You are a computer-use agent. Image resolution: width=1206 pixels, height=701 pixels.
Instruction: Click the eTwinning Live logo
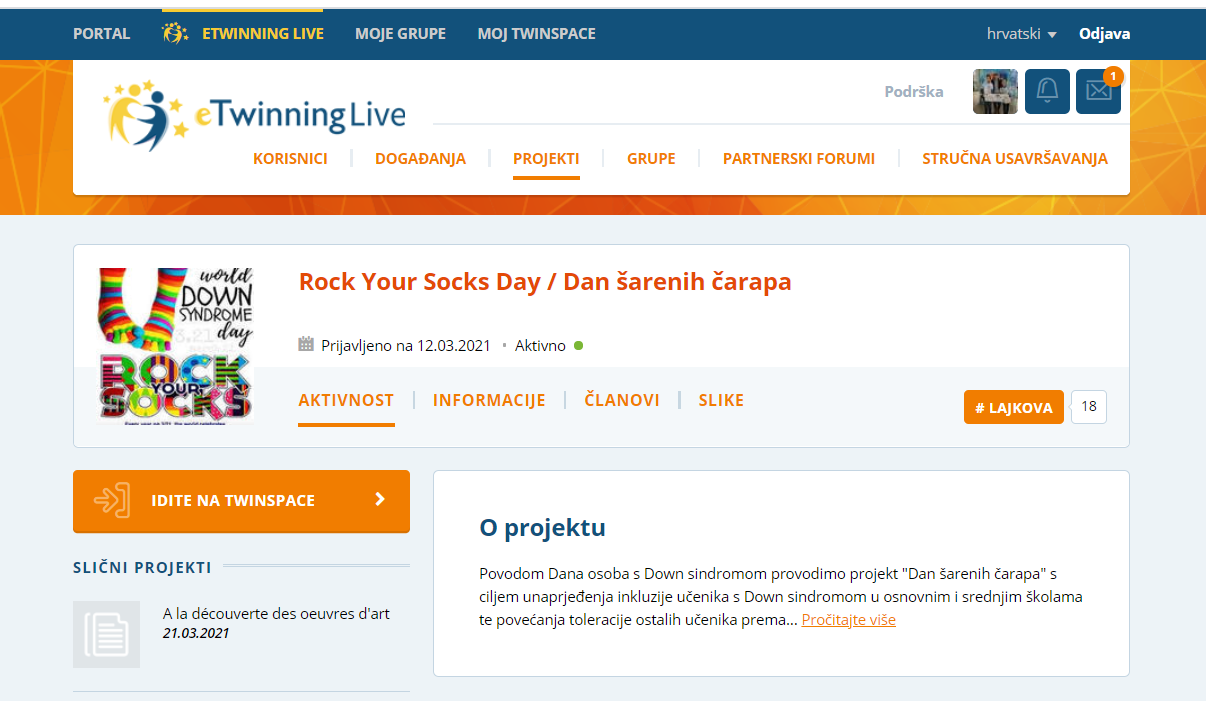[x=256, y=115]
